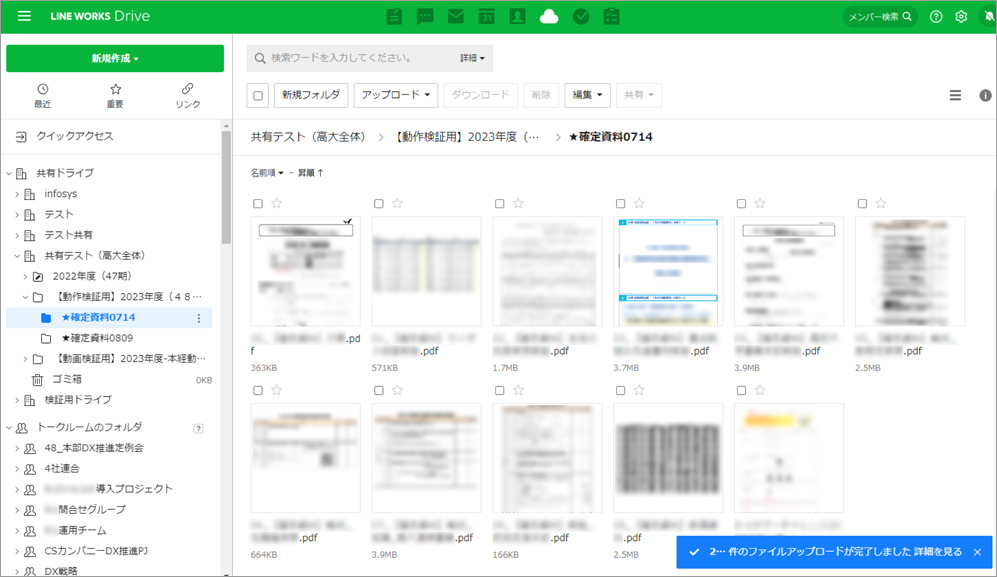The width and height of the screenshot is (997, 577).
Task: Open the Contacts address book icon
Action: [x=517, y=16]
